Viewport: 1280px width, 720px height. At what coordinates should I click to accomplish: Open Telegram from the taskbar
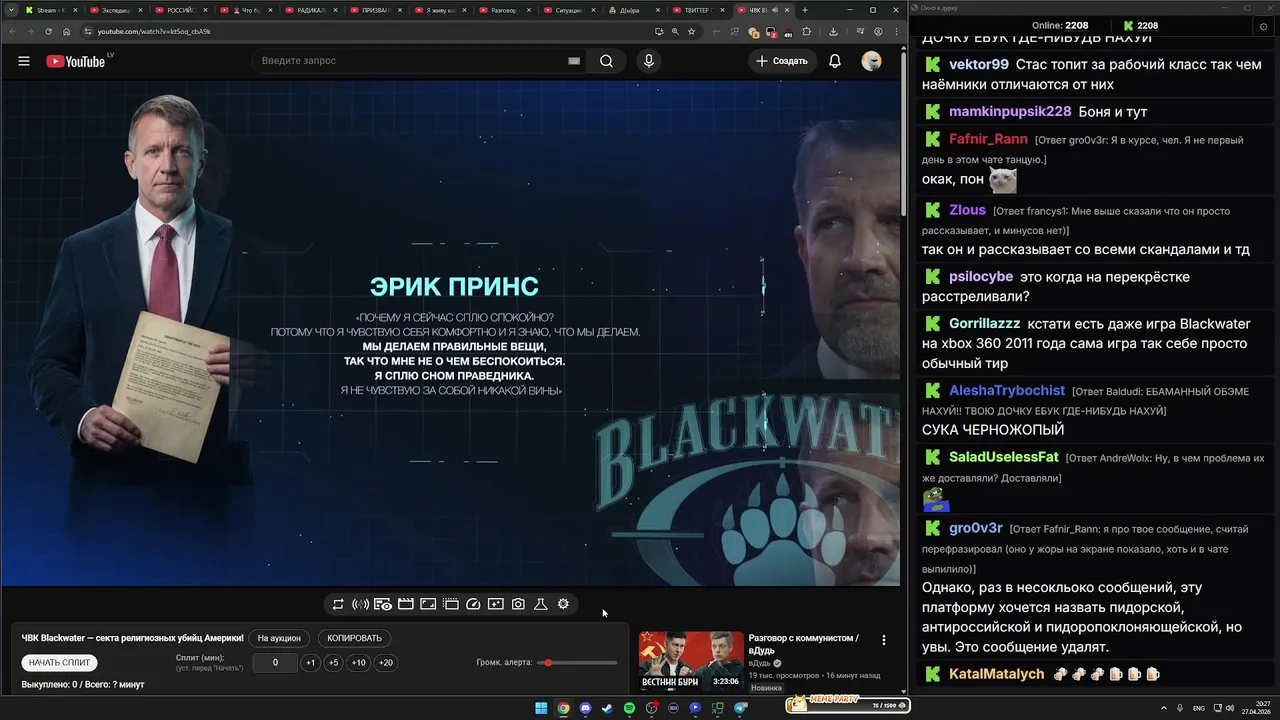click(741, 708)
